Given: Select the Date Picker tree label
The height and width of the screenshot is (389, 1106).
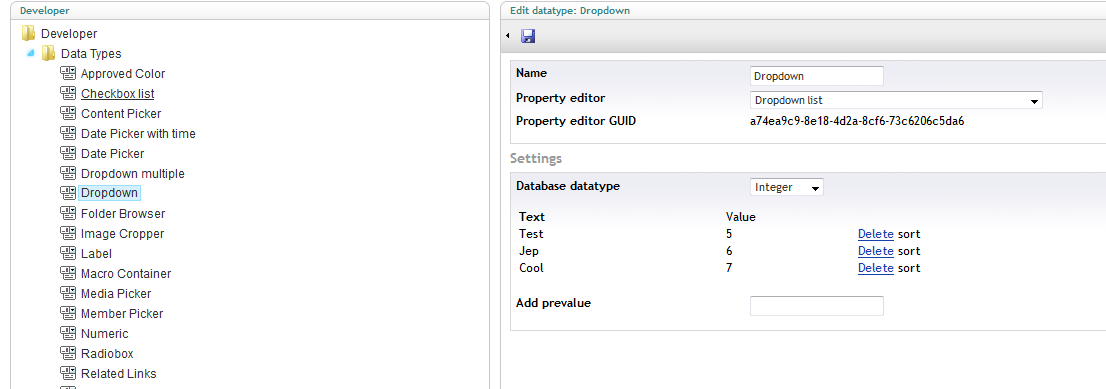Looking at the screenshot, I should point(113,153).
